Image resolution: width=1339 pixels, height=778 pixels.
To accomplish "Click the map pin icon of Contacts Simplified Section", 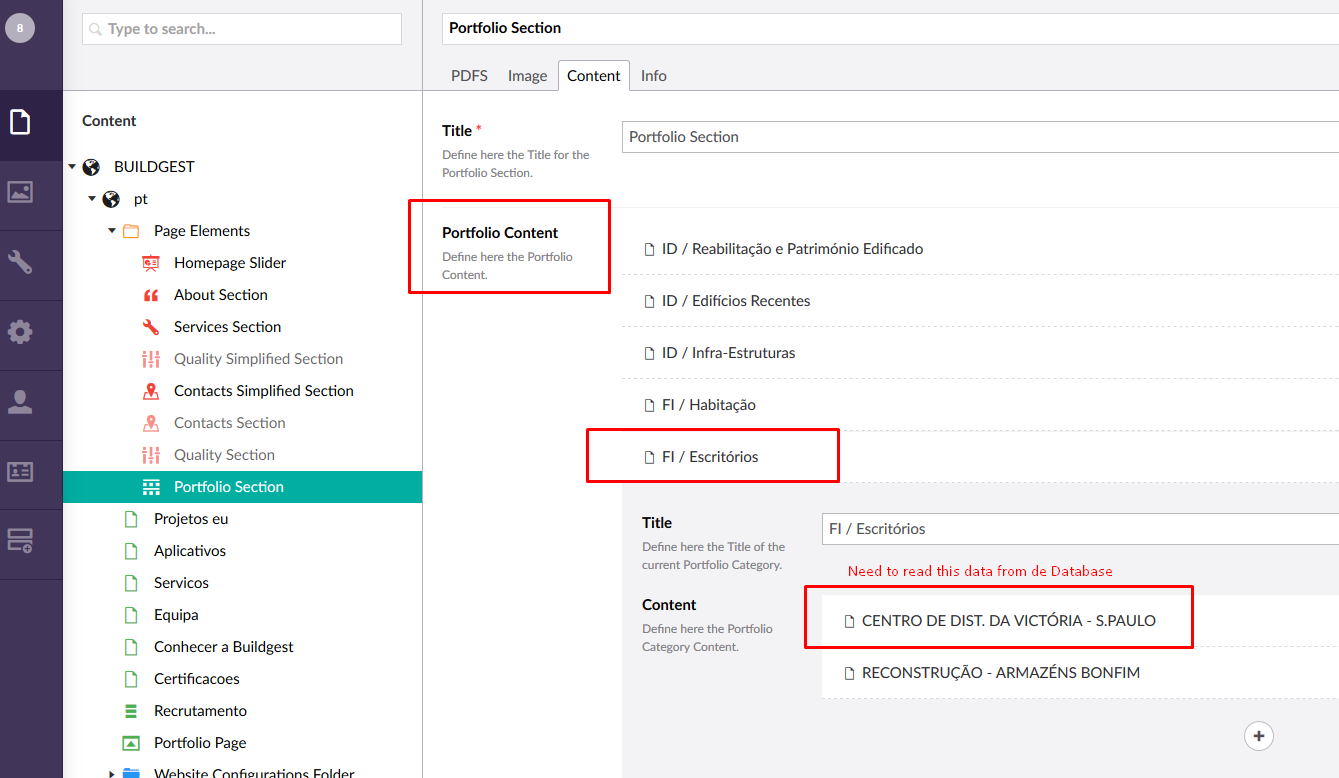I will (151, 391).
